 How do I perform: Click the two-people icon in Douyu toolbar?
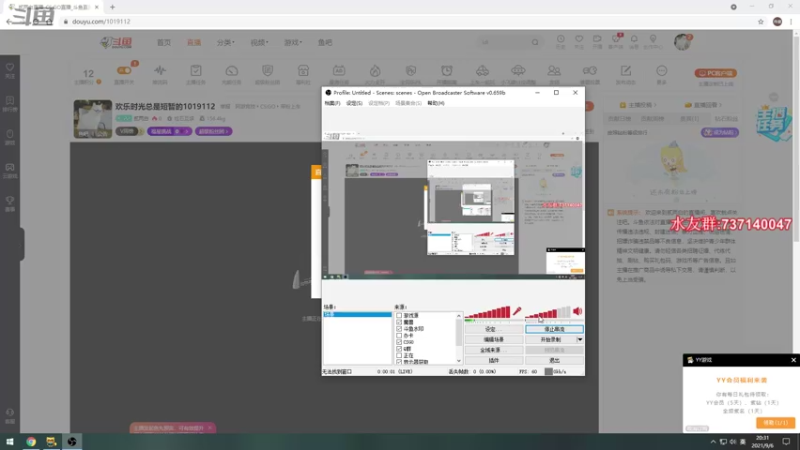(x=554, y=70)
